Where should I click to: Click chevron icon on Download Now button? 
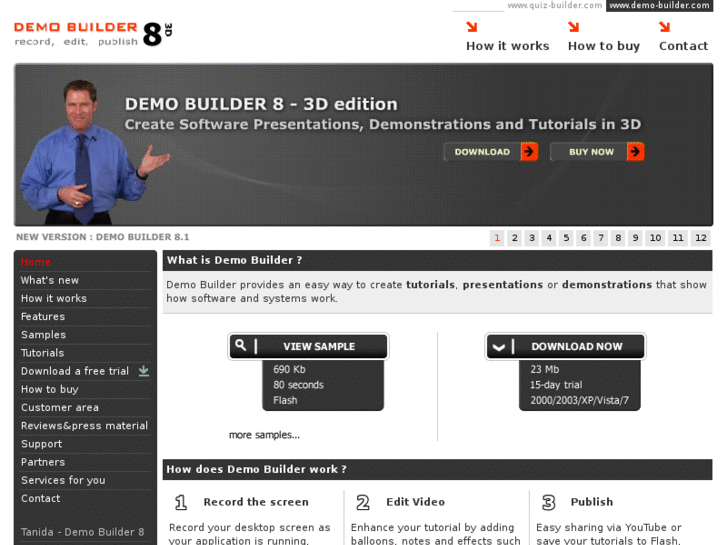pos(498,347)
